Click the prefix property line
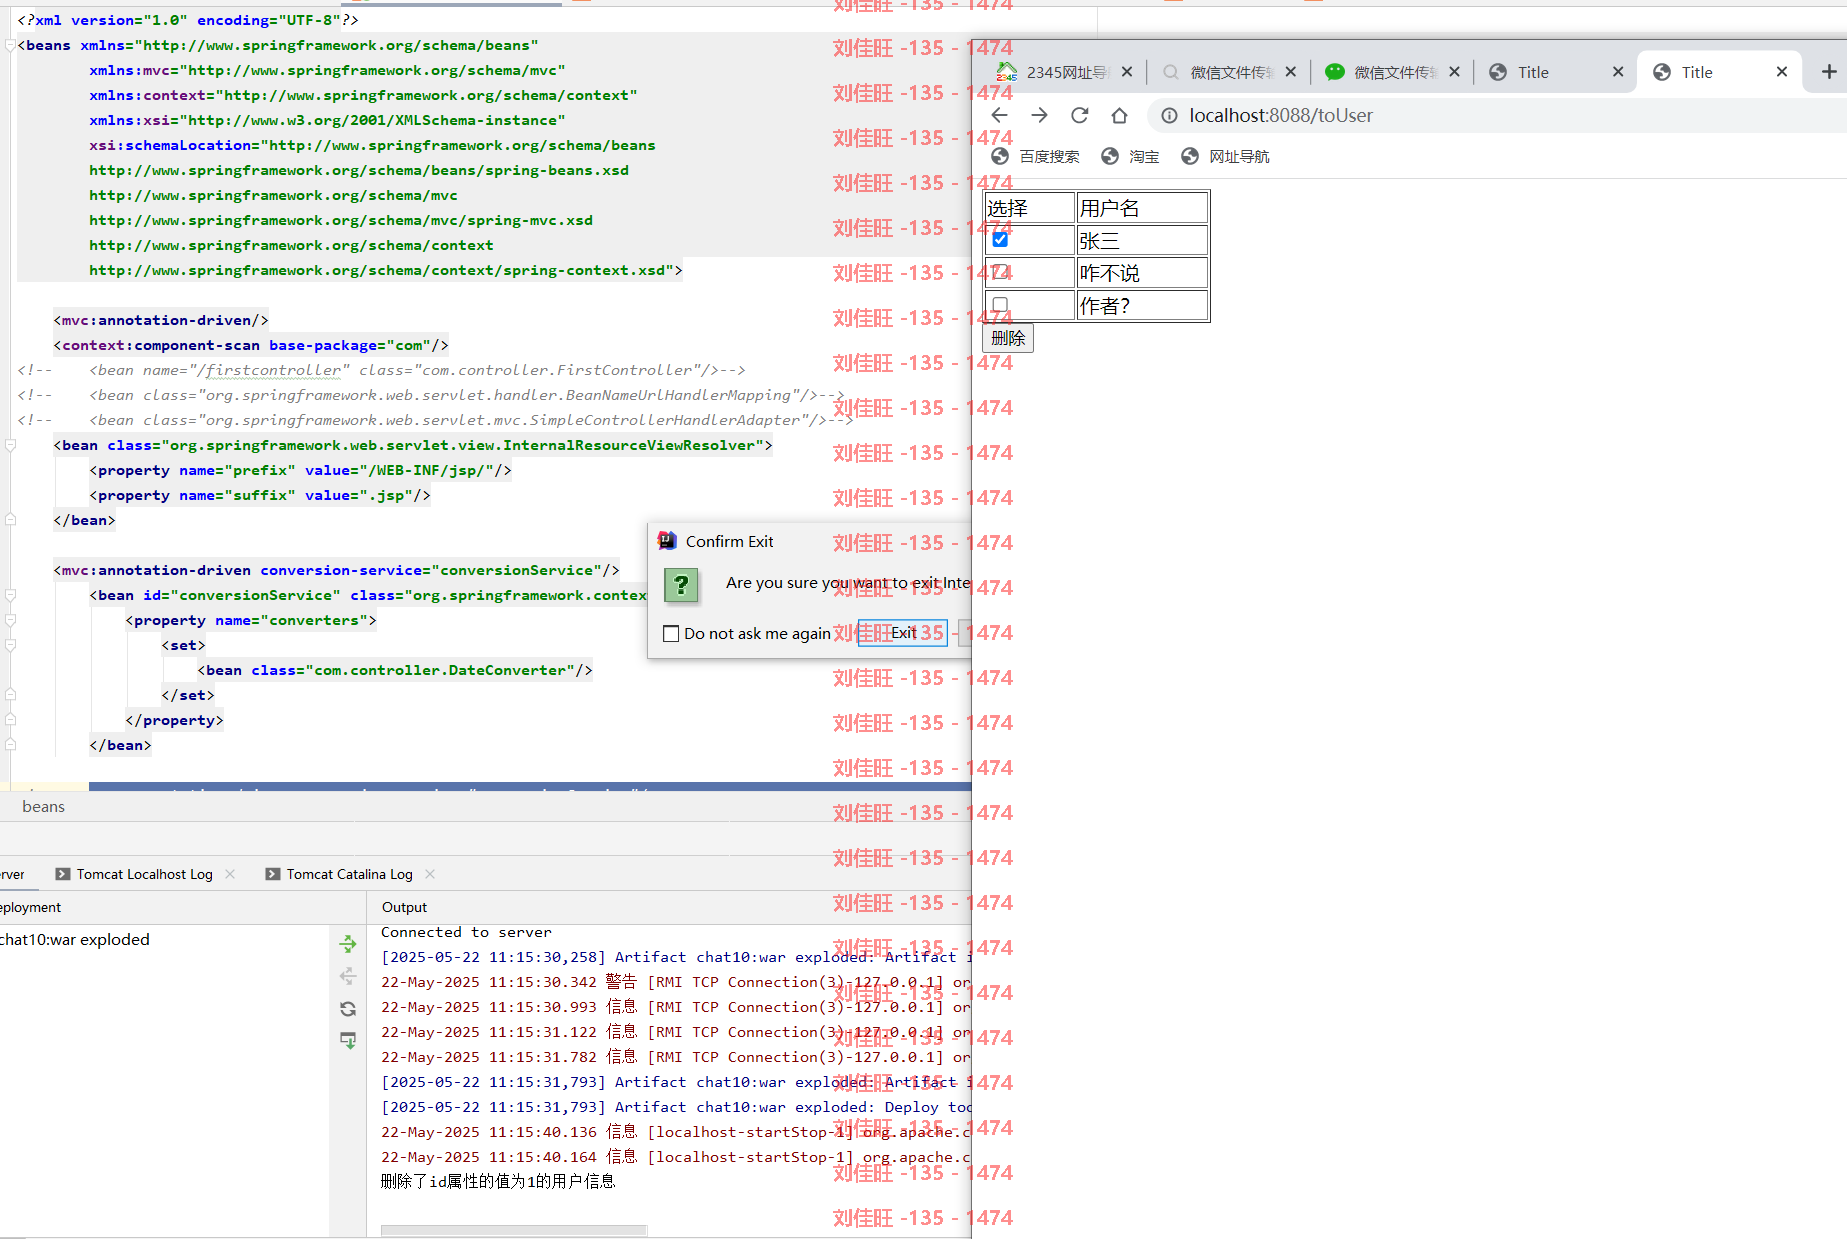The height and width of the screenshot is (1239, 1847). click(x=300, y=470)
